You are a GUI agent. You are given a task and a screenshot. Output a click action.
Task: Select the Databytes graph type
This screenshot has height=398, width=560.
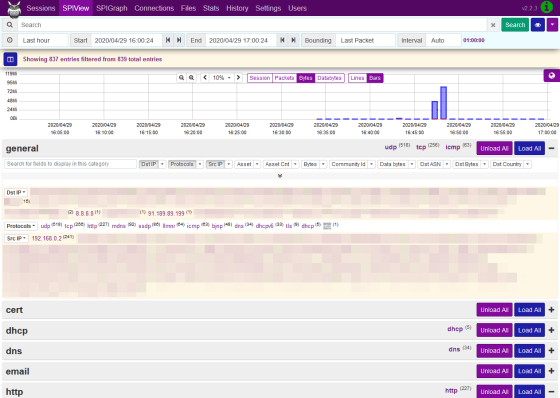(x=329, y=78)
